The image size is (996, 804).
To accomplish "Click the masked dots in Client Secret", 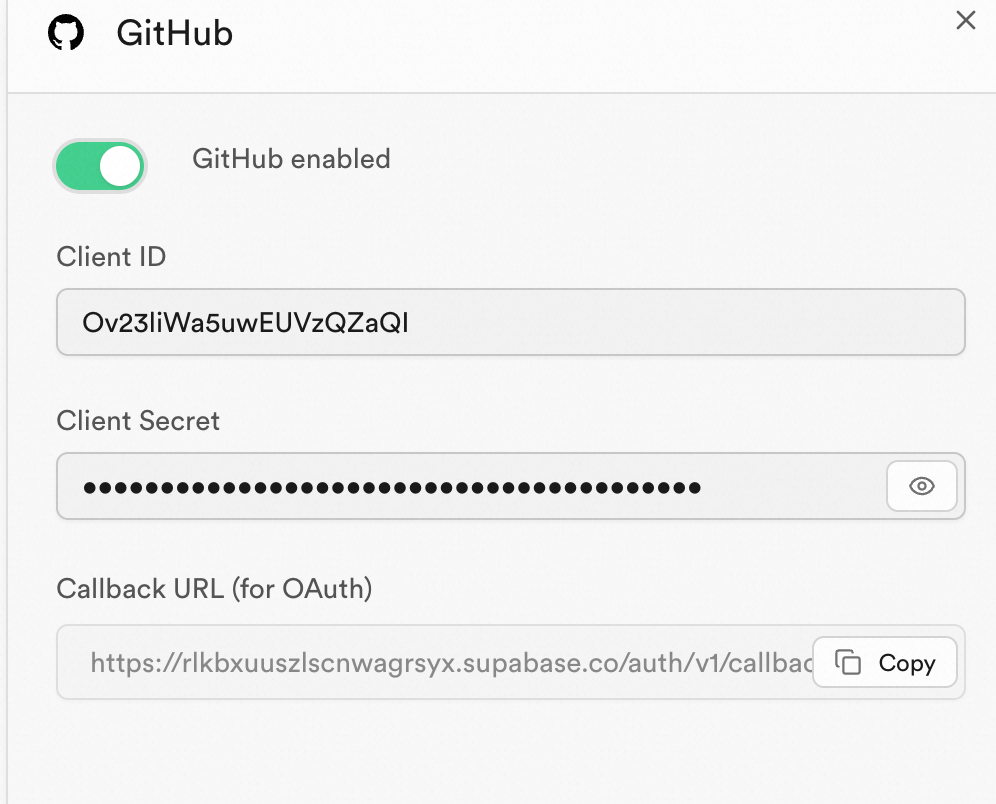I will (x=392, y=488).
